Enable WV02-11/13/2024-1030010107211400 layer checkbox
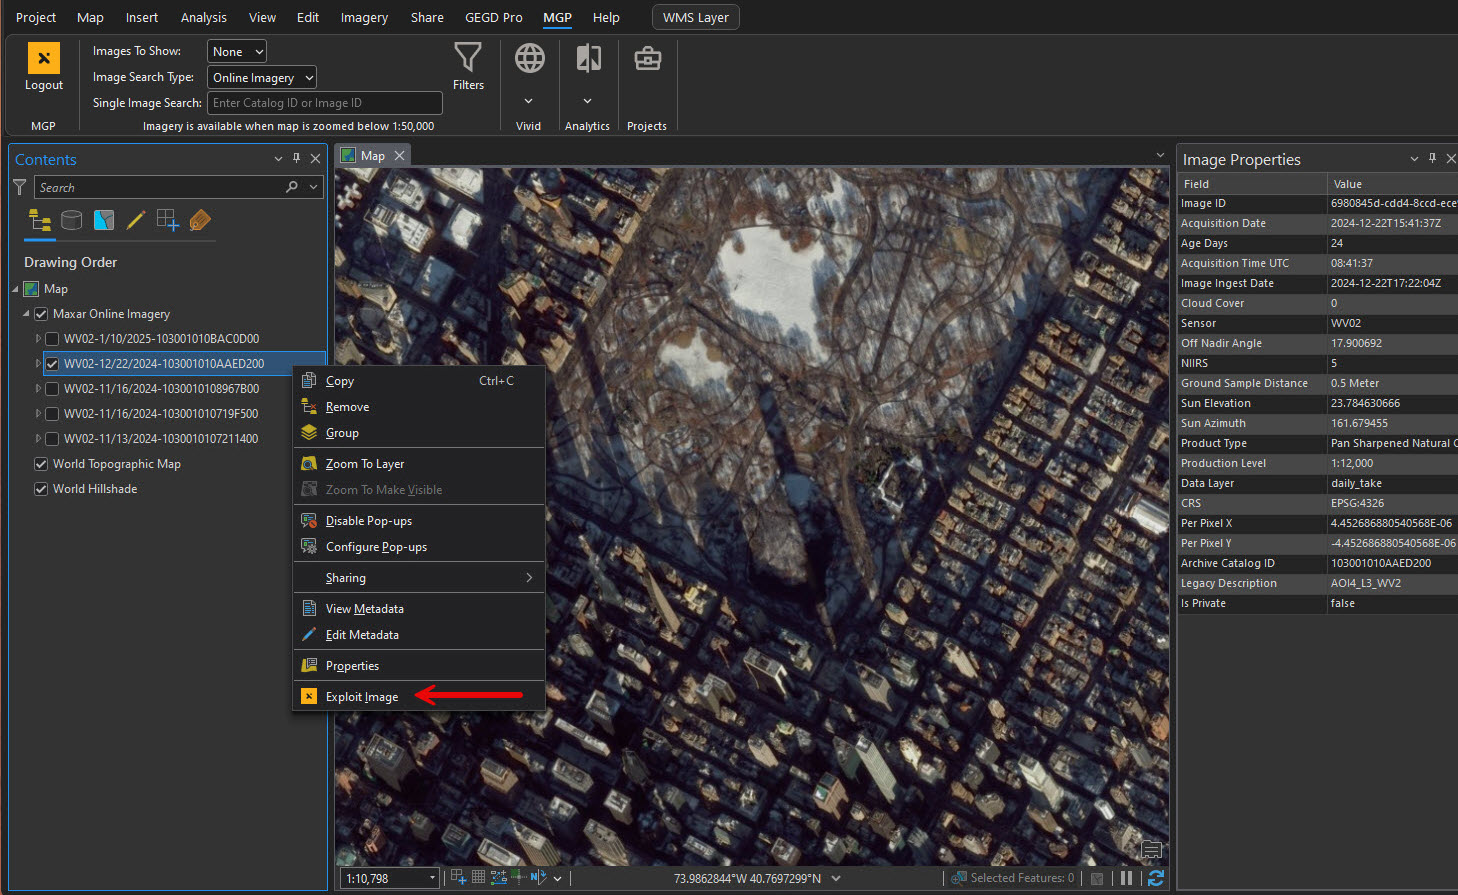 coord(52,439)
